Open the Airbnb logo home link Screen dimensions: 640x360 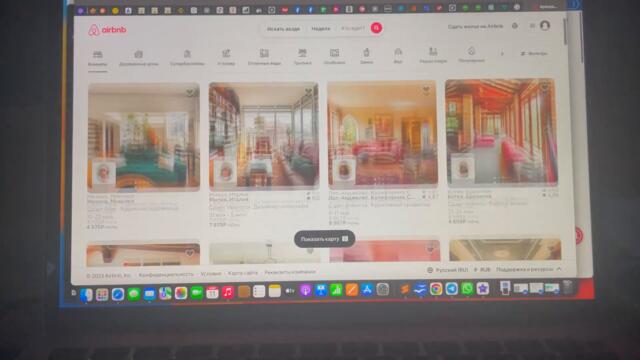click(x=107, y=30)
